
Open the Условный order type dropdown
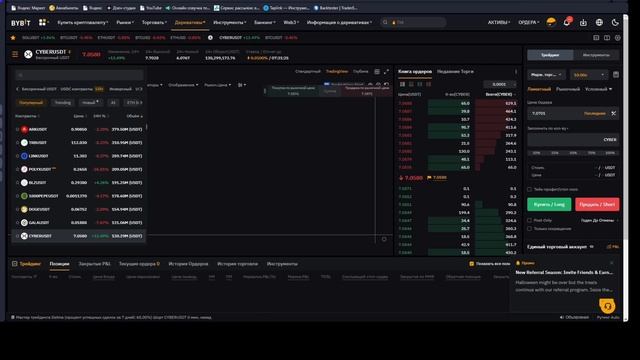599,89
